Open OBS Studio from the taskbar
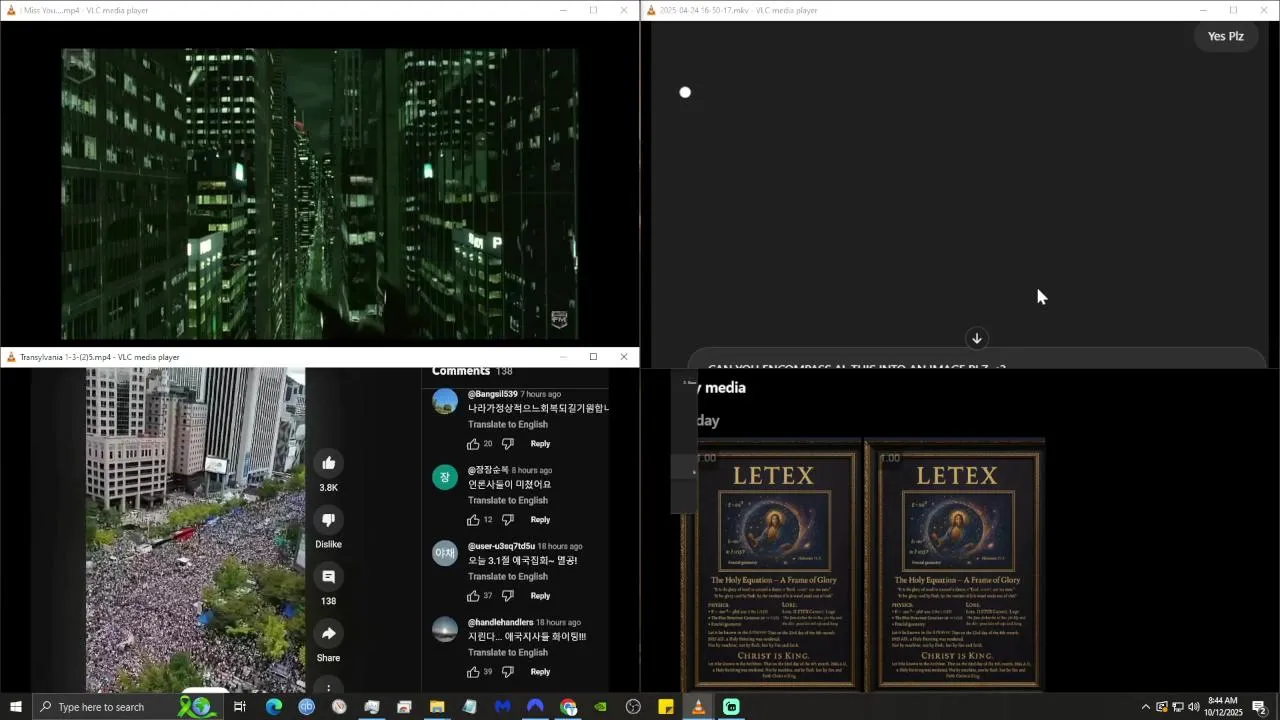1280x720 pixels. click(633, 707)
